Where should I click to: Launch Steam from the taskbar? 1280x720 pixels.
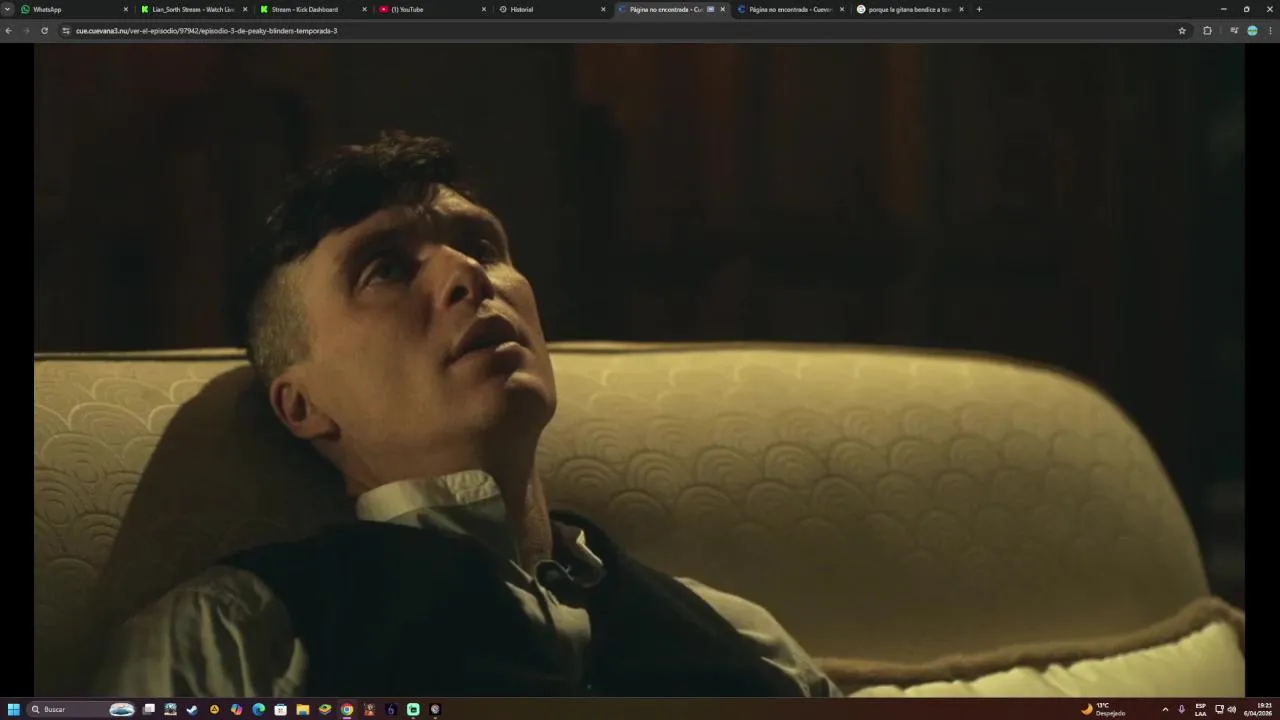pyautogui.click(x=192, y=709)
